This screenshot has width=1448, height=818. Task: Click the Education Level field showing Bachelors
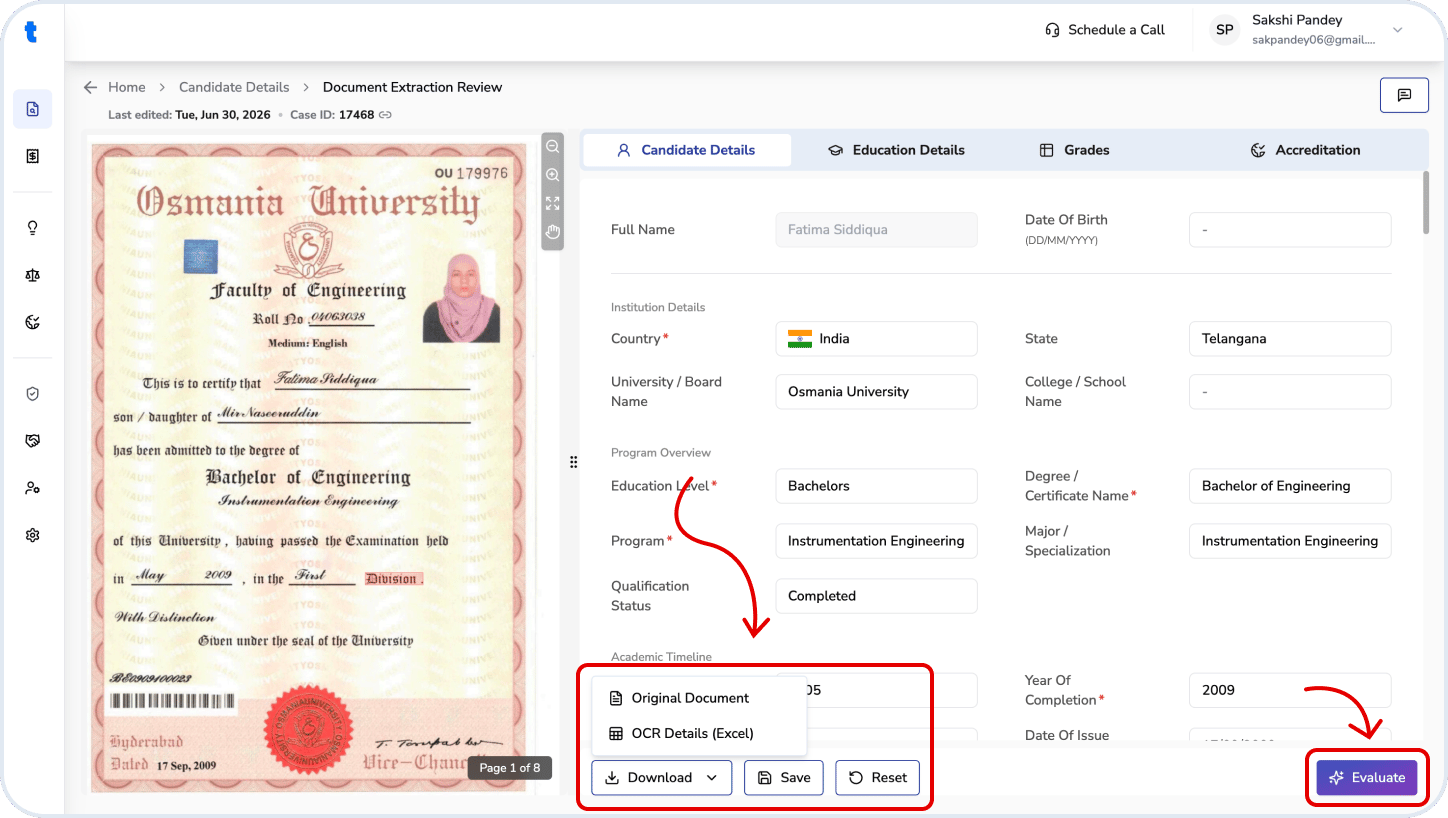pyautogui.click(x=876, y=486)
